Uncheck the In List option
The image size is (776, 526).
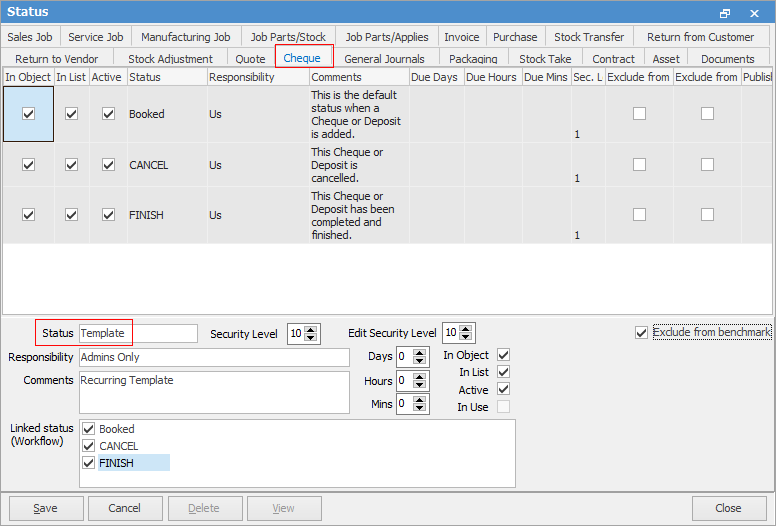503,372
